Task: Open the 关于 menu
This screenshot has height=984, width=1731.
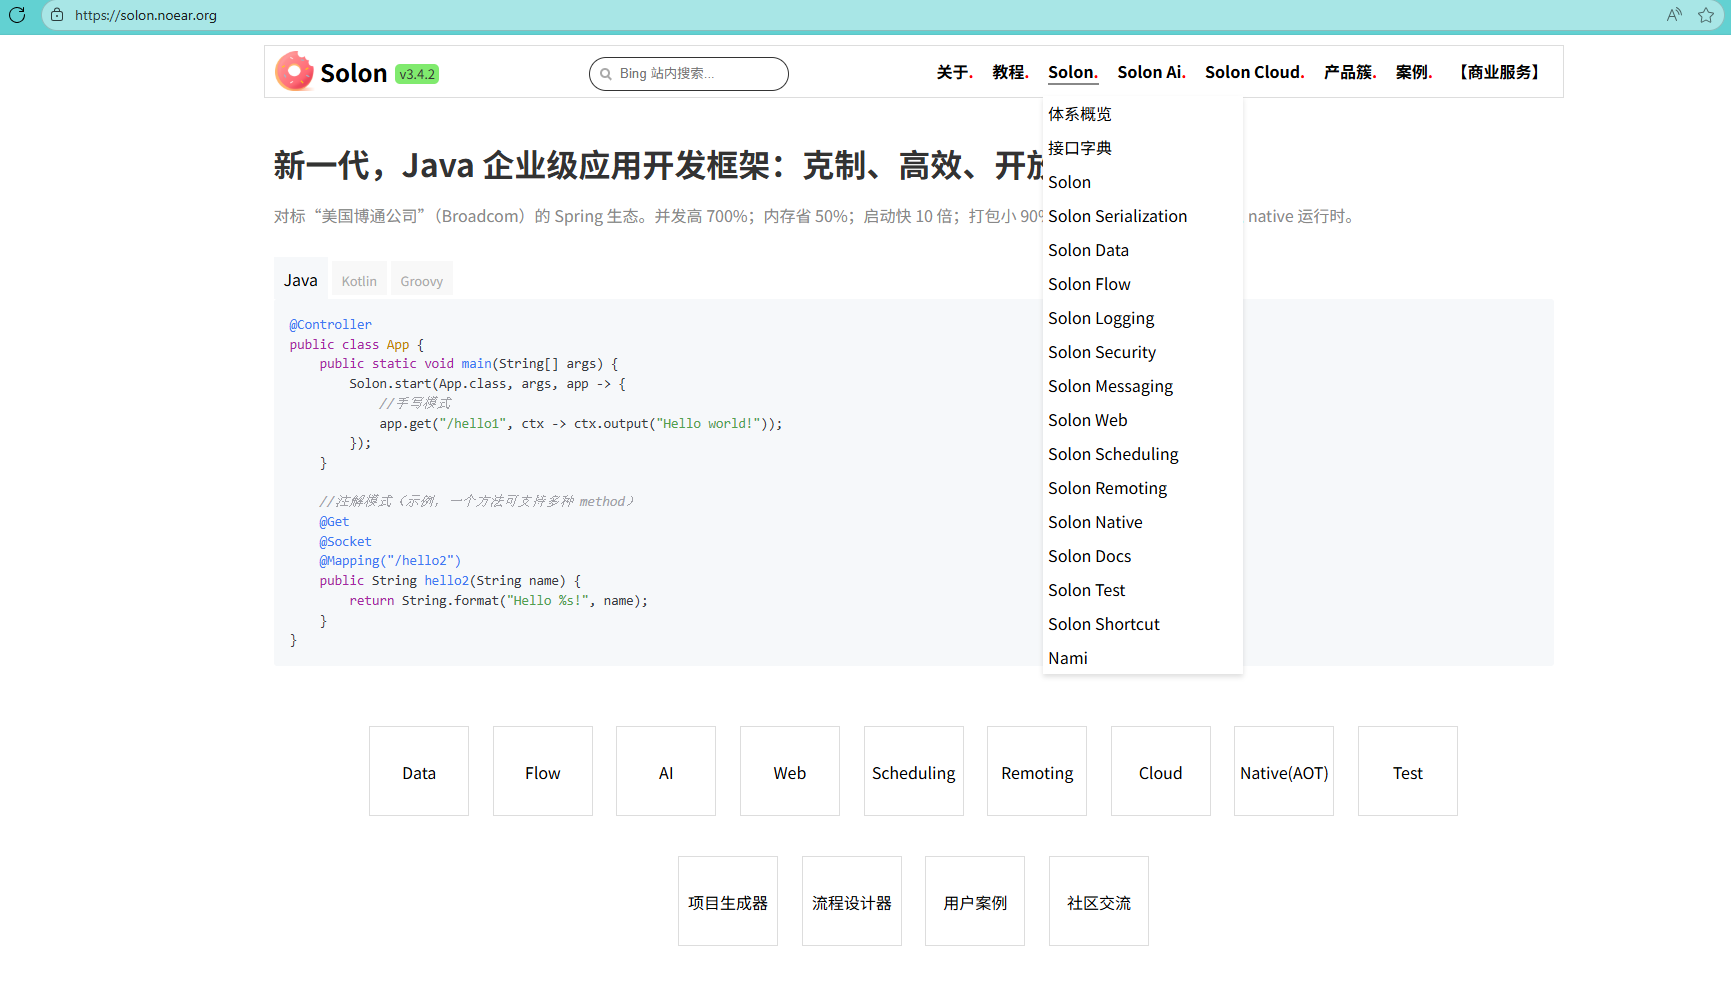Action: click(x=955, y=72)
